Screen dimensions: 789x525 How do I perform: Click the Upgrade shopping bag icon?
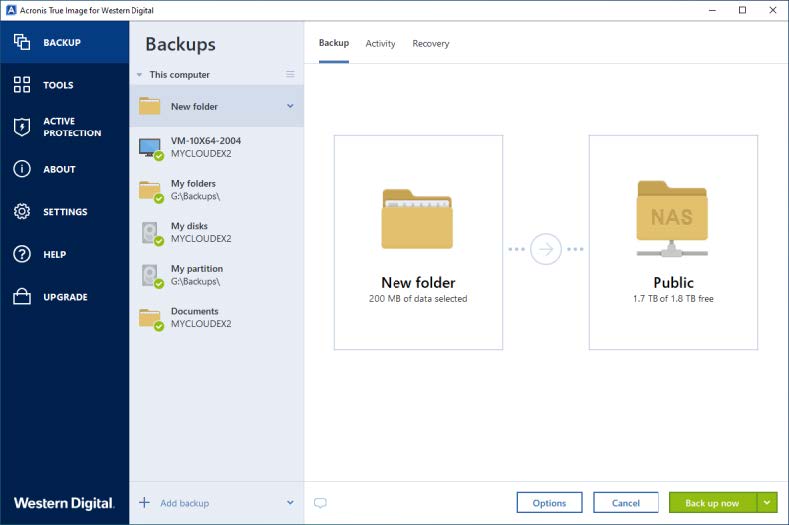(x=22, y=296)
